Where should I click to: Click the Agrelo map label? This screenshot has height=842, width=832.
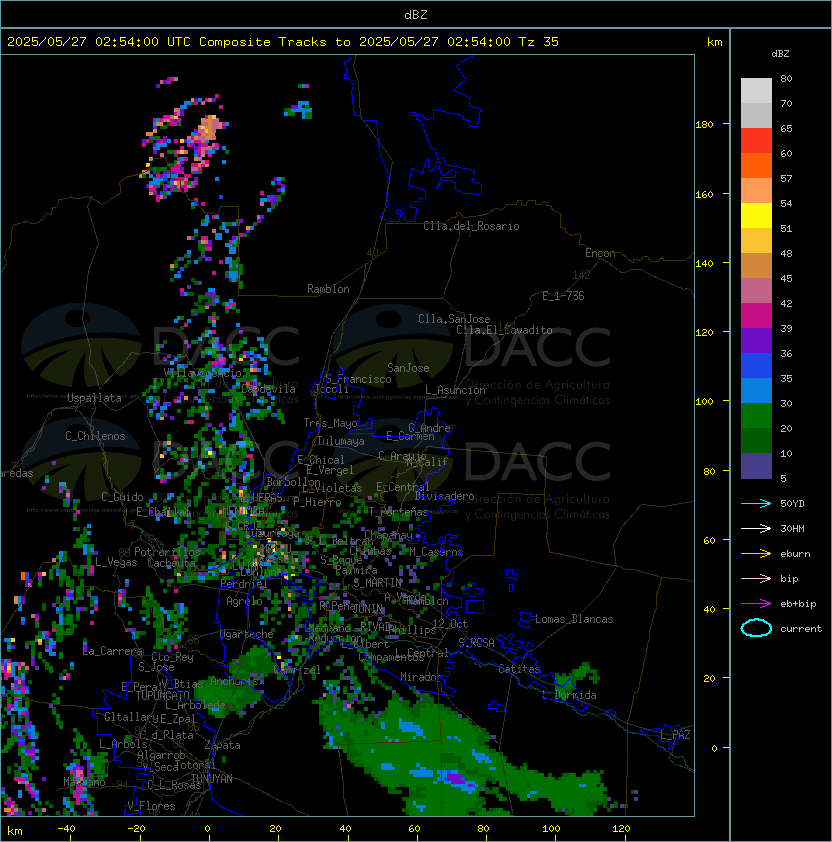coord(244,601)
